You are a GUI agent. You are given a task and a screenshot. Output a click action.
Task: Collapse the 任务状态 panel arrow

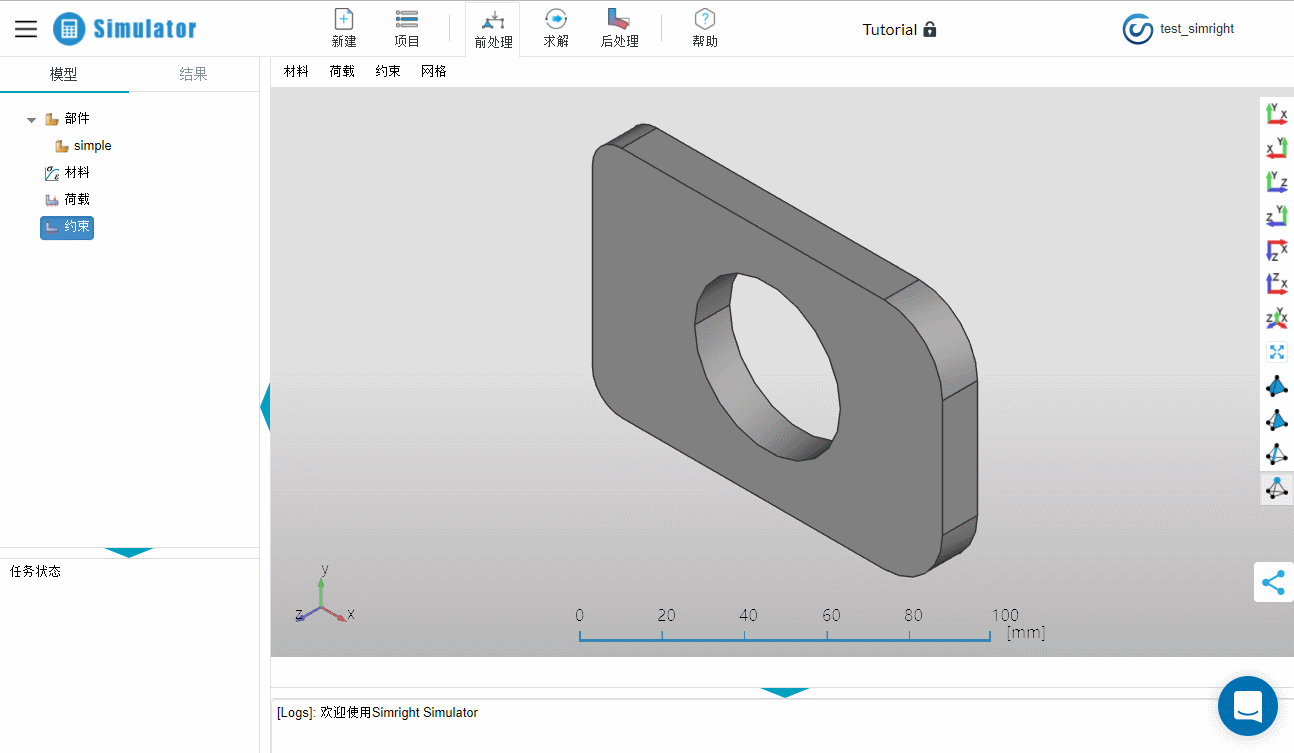pyautogui.click(x=129, y=552)
